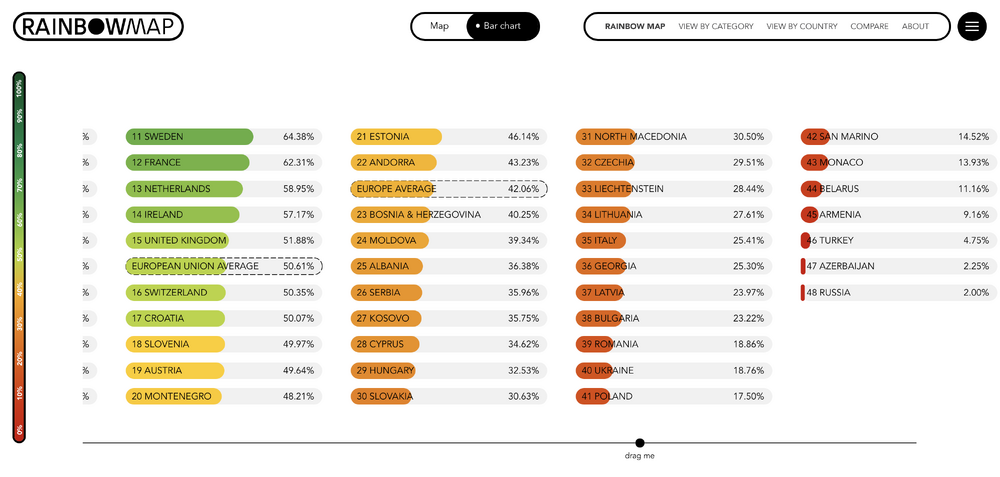Select the Europe Average dashed row
This screenshot has width=1000, height=477.
click(x=448, y=189)
